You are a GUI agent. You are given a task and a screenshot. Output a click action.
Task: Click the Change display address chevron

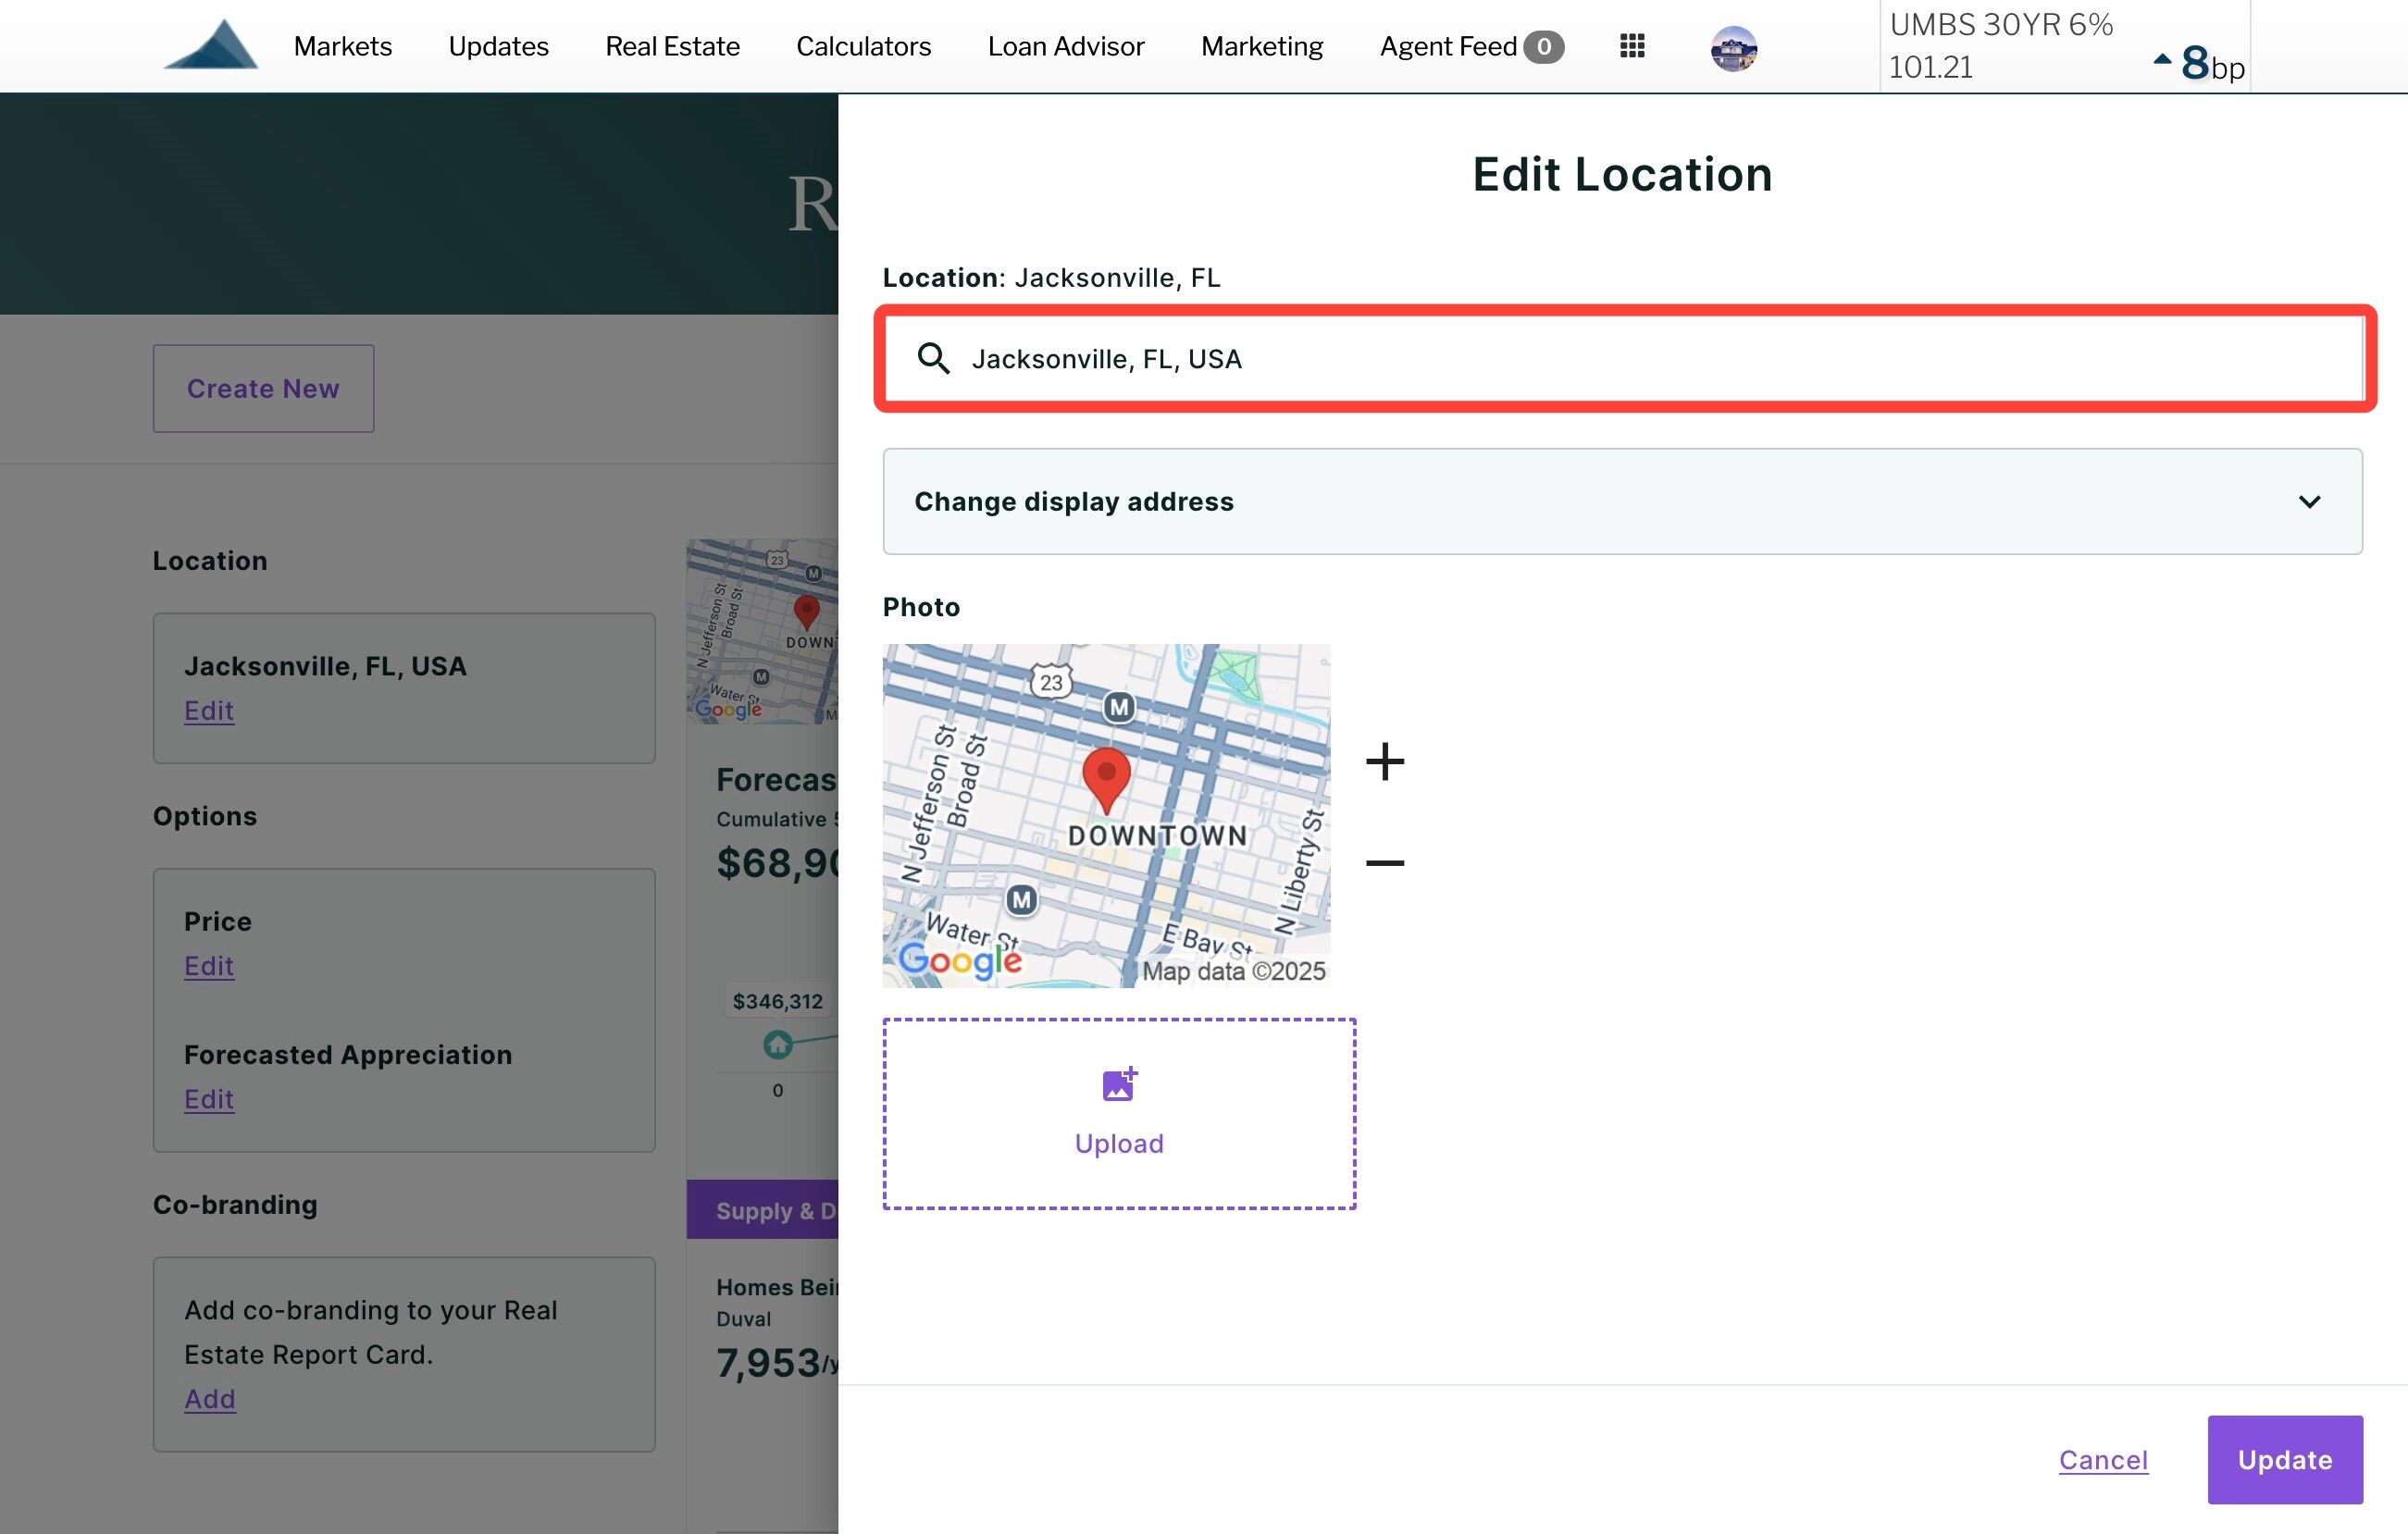(2309, 501)
